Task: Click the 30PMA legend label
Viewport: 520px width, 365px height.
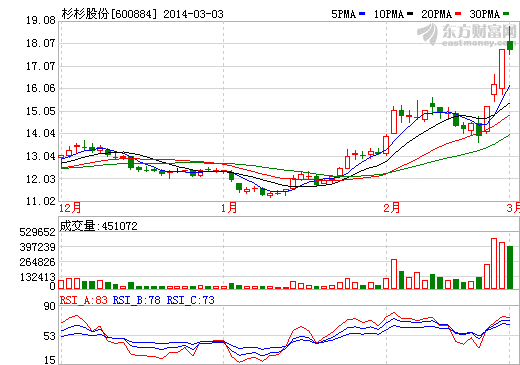Action: tap(485, 14)
